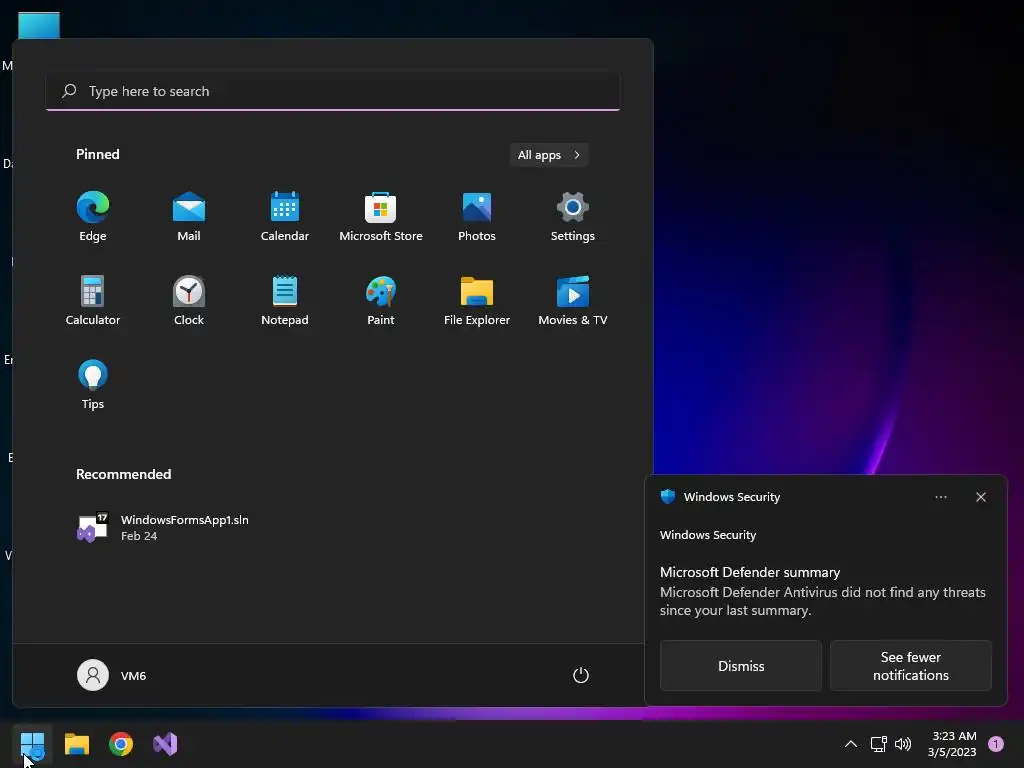1024x768 pixels.
Task: Click the power button in Start menu
Action: [x=581, y=675]
